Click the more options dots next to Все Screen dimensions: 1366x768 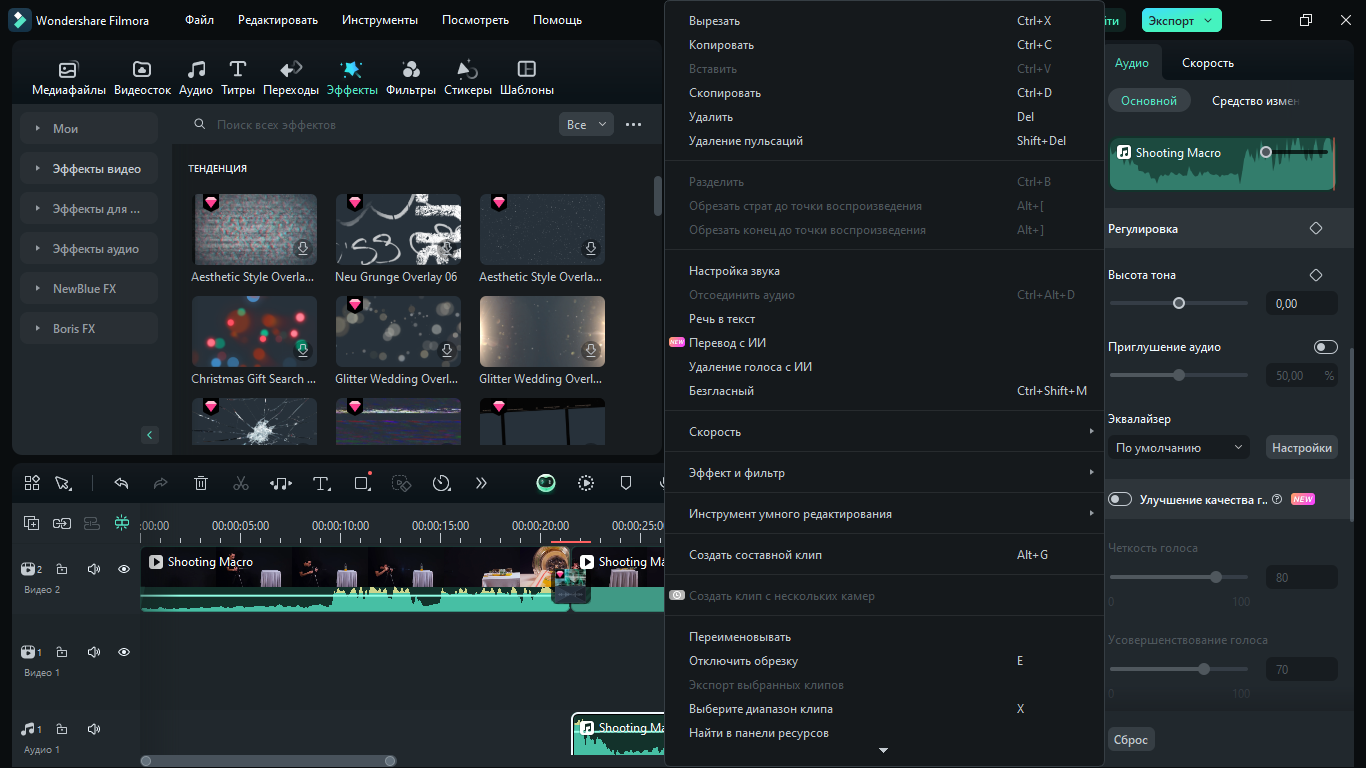pos(633,125)
